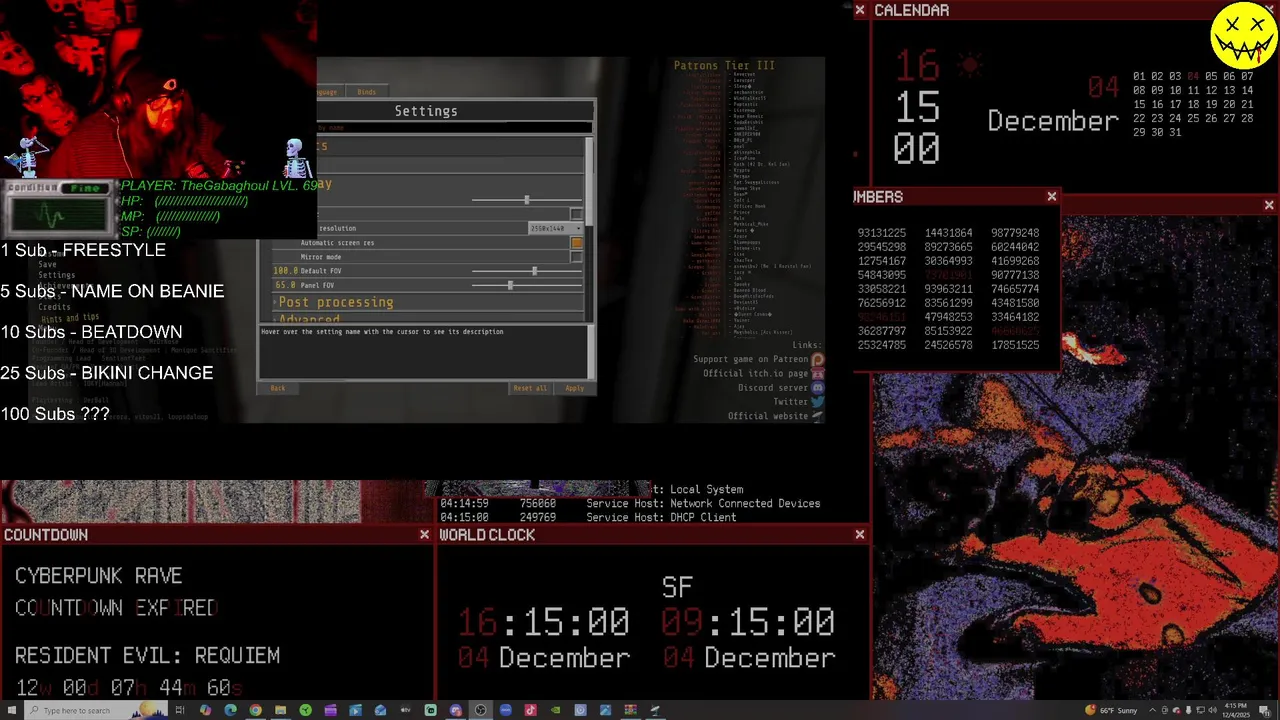
Task: Open the Twitter link text
Action: [x=790, y=401]
